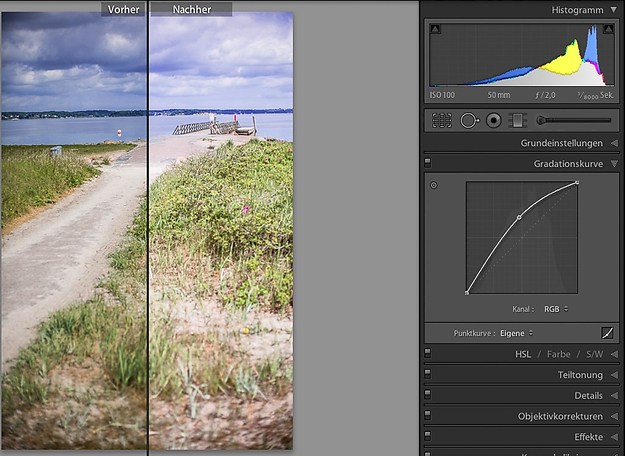Viewport: 625px width, 456px height.
Task: Disable the Teiltonung panel switch
Action: tap(428, 374)
